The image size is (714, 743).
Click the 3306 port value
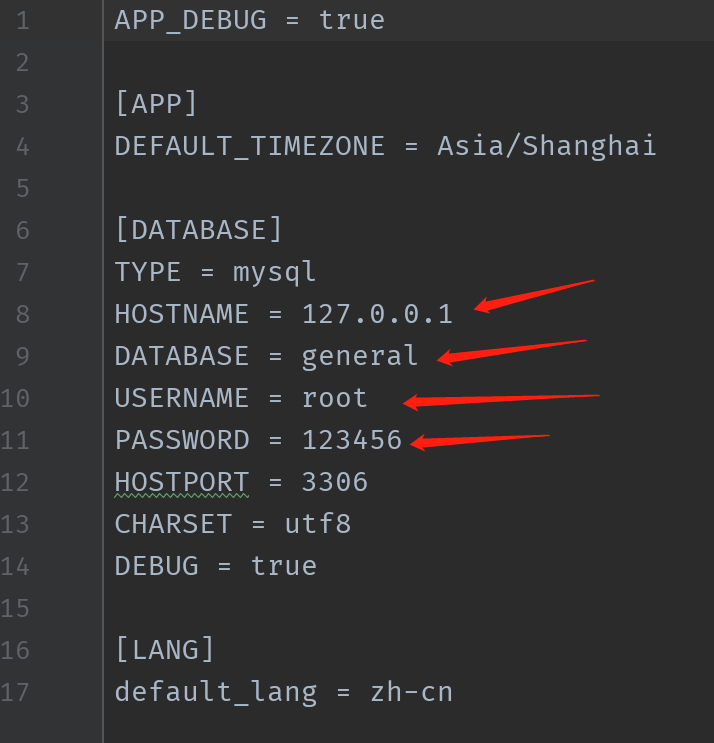pos(334,482)
